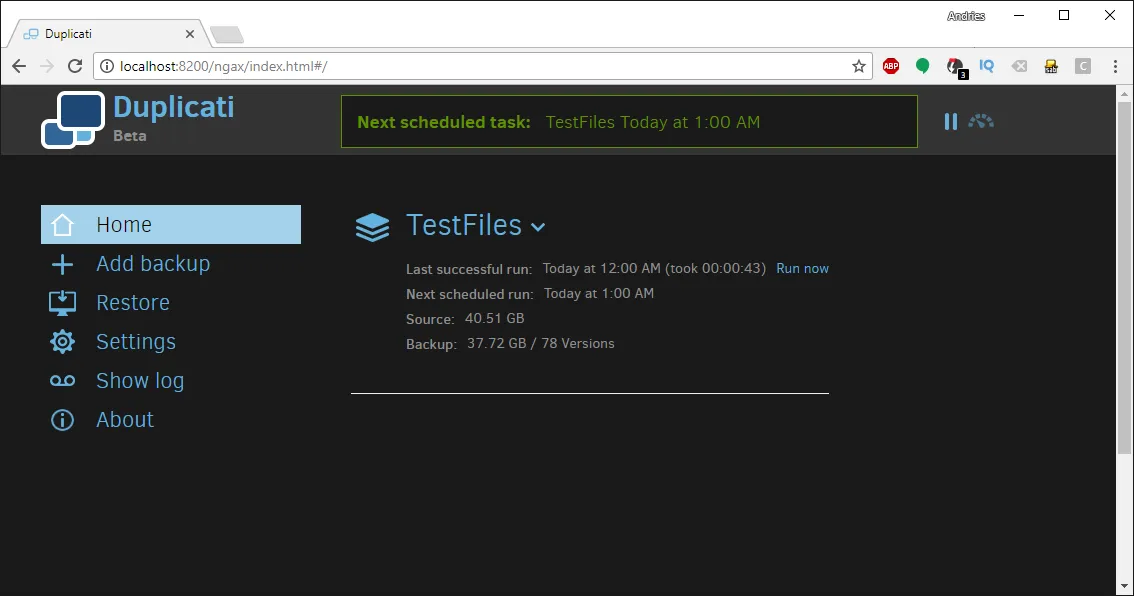Screen dimensions: 1134x596
Task: Open the extension icon with badge 3
Action: 957,68
